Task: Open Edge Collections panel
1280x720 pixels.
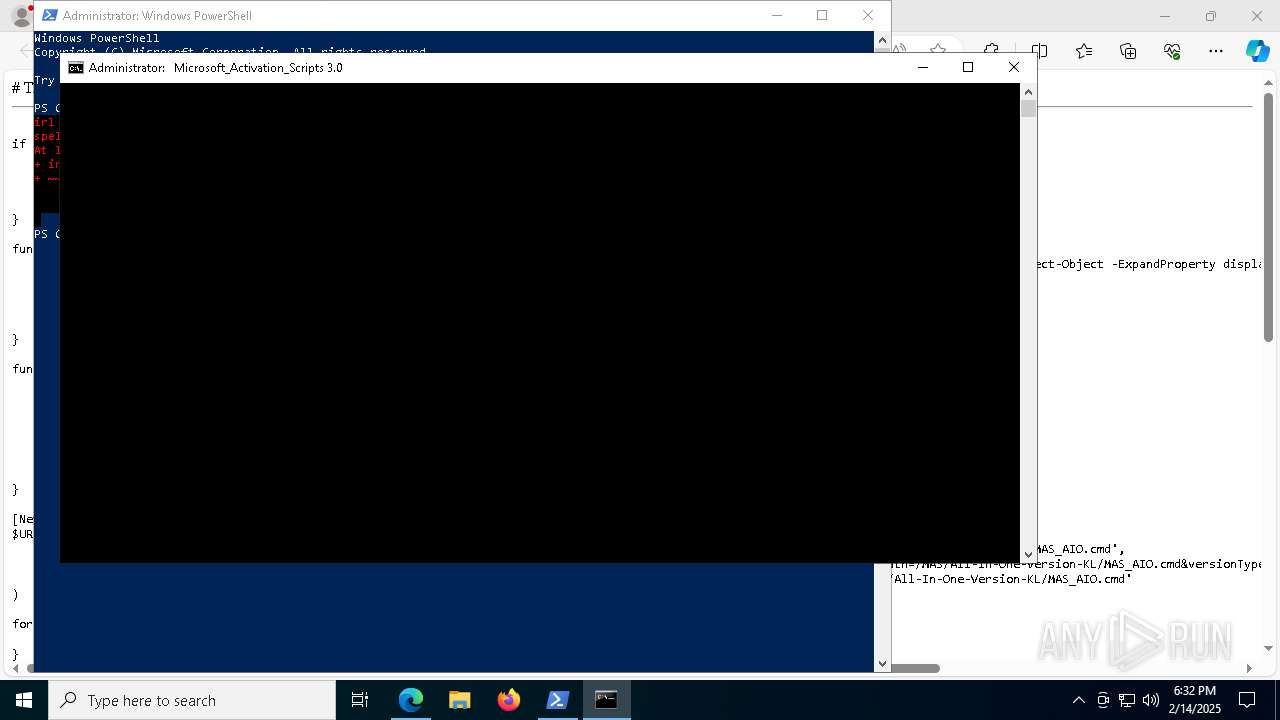Action: pyautogui.click(x=1128, y=51)
